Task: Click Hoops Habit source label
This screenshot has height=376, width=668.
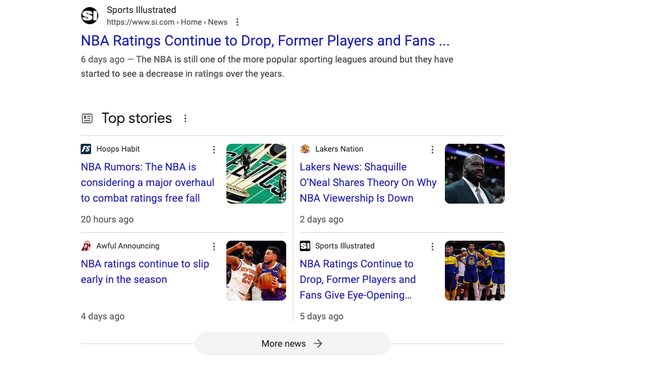Action: [x=118, y=149]
